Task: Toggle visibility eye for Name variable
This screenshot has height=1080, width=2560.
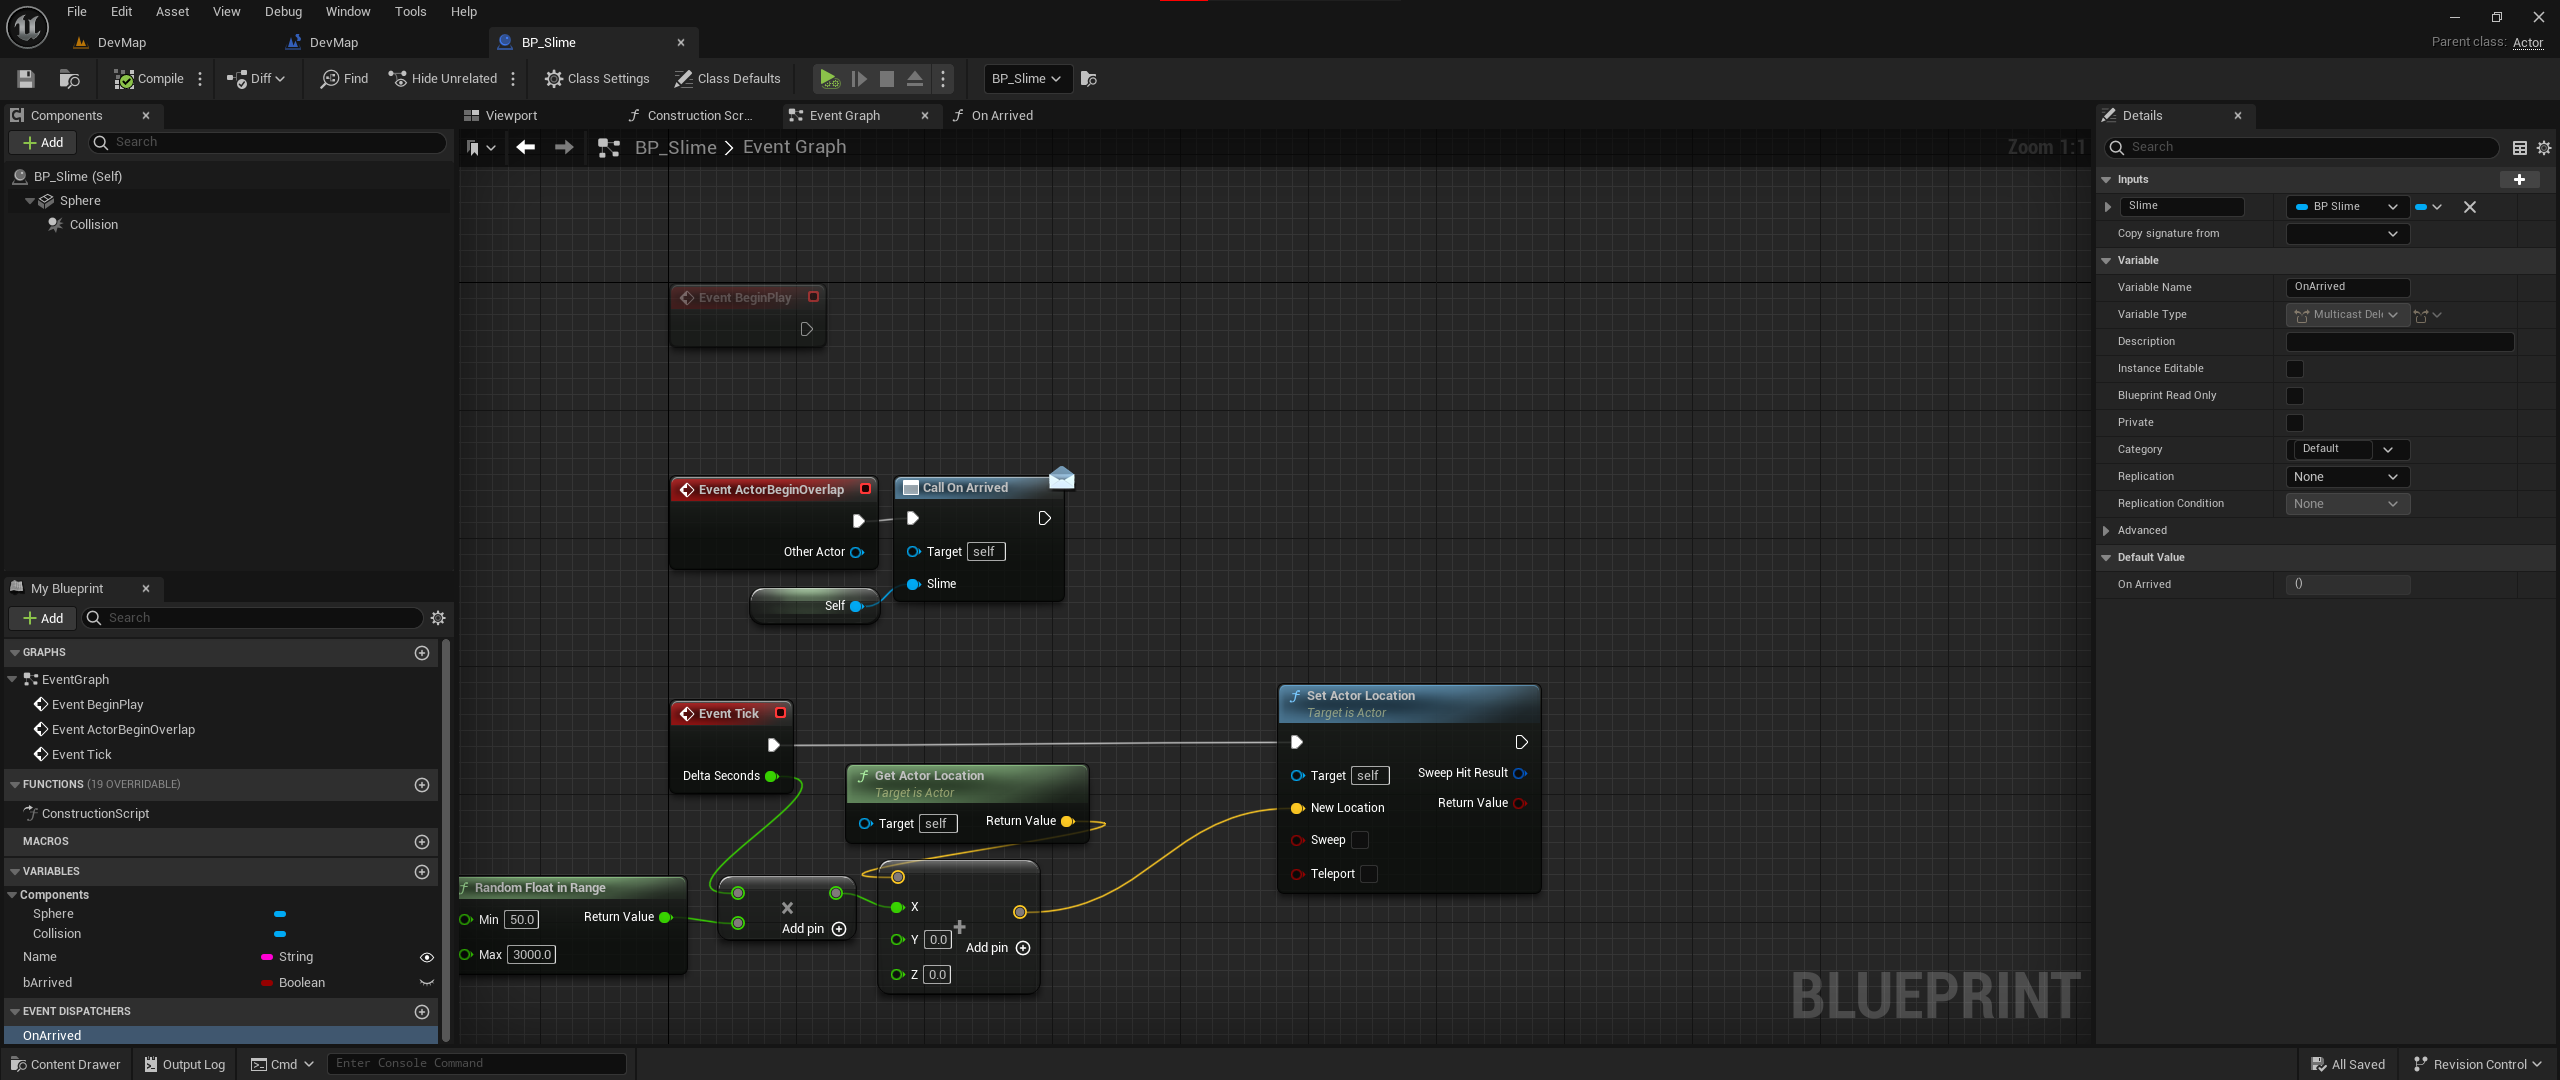Action: coord(427,957)
